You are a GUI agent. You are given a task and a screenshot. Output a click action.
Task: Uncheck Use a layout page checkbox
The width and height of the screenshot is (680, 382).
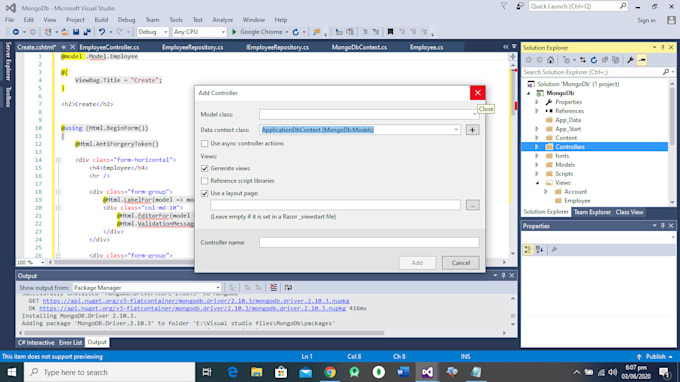point(205,193)
